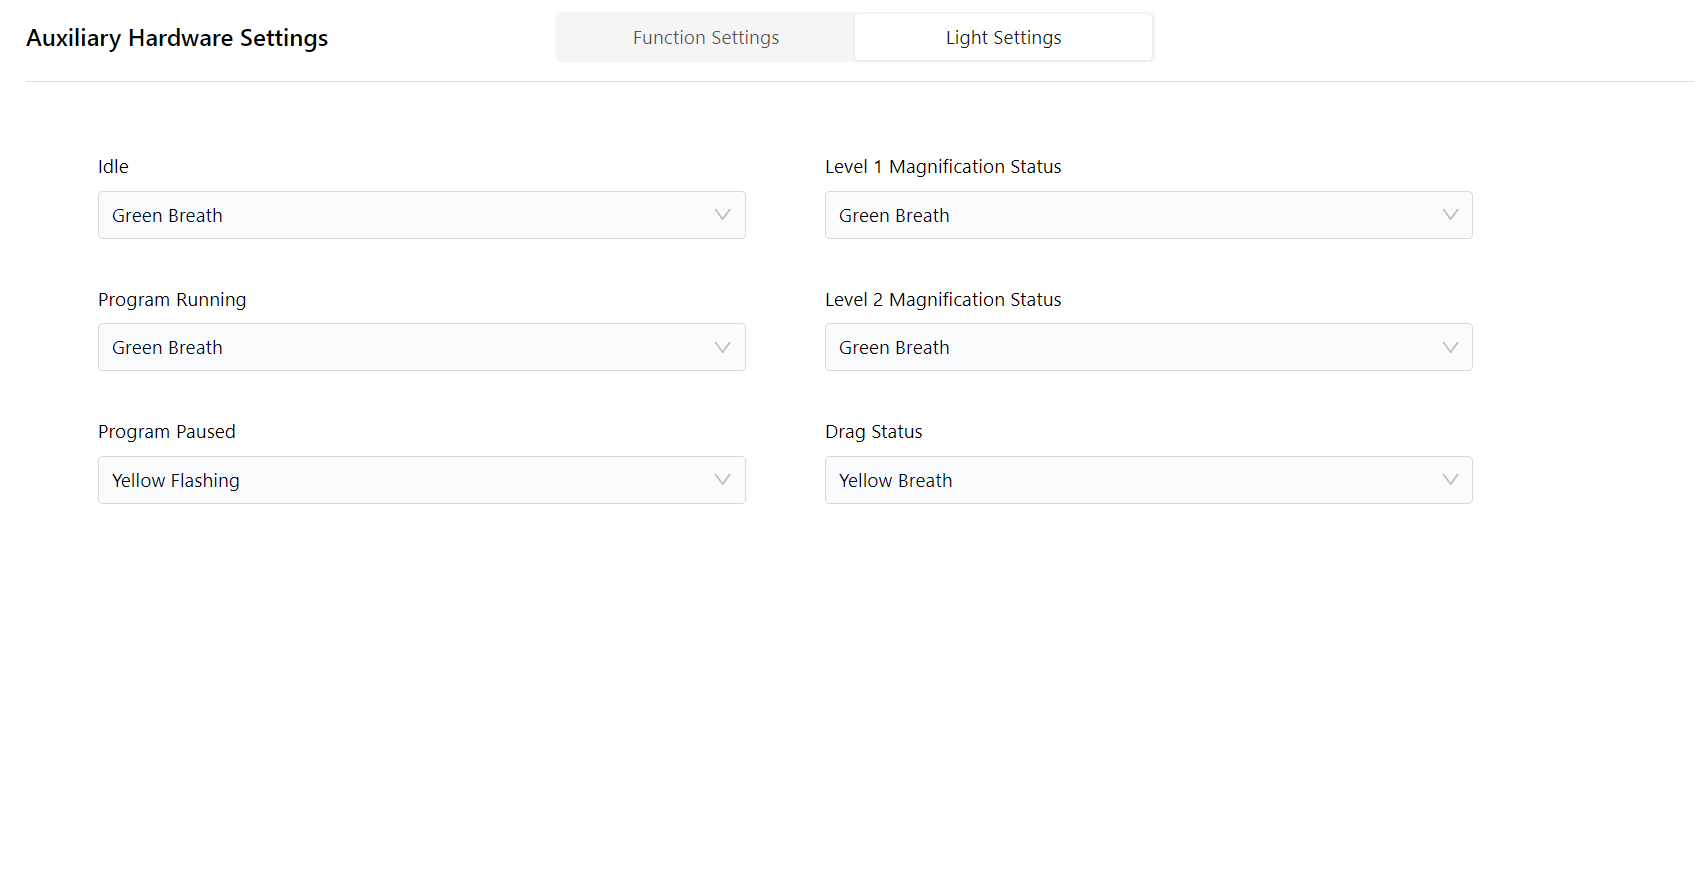
Task: Click the chevron arrow in Drag Status field
Action: (1450, 480)
